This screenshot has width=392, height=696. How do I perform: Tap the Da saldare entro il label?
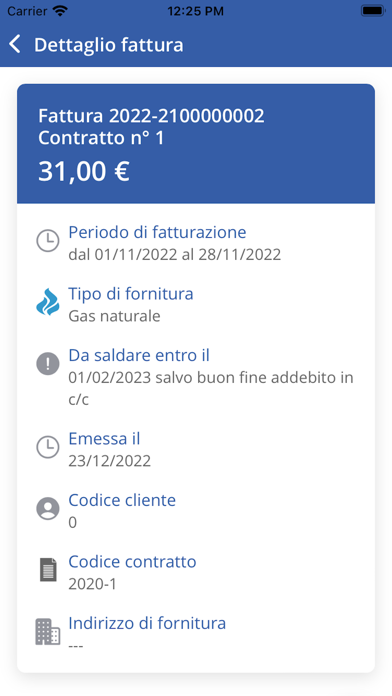tap(139, 355)
